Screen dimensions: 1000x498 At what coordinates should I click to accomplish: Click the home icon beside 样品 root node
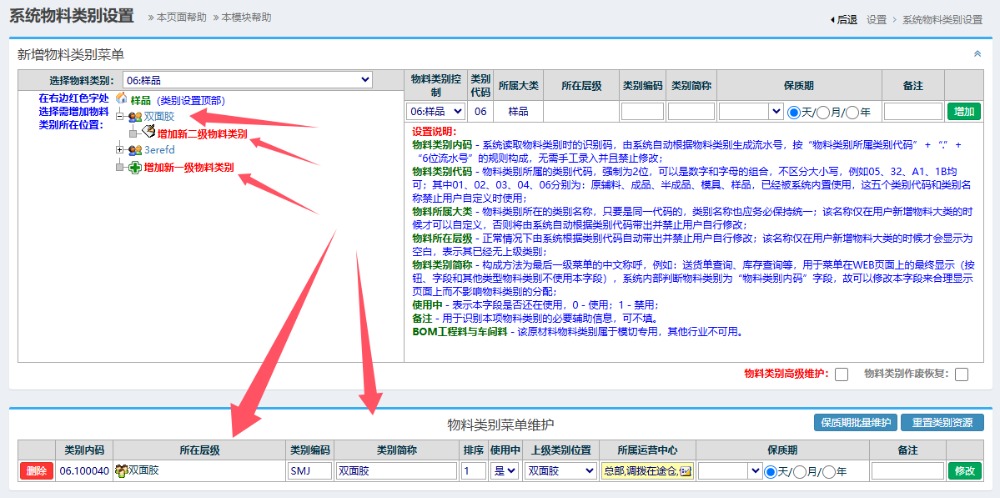(121, 99)
